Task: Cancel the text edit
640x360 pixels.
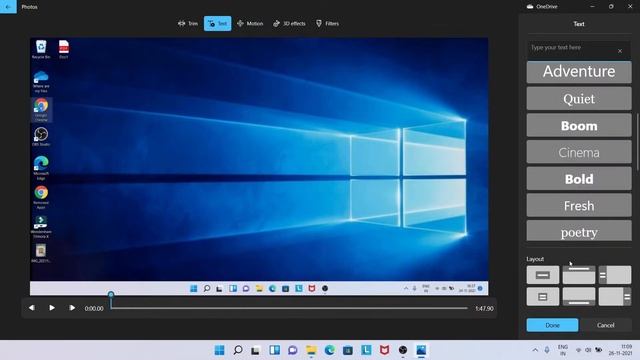Action: point(605,325)
